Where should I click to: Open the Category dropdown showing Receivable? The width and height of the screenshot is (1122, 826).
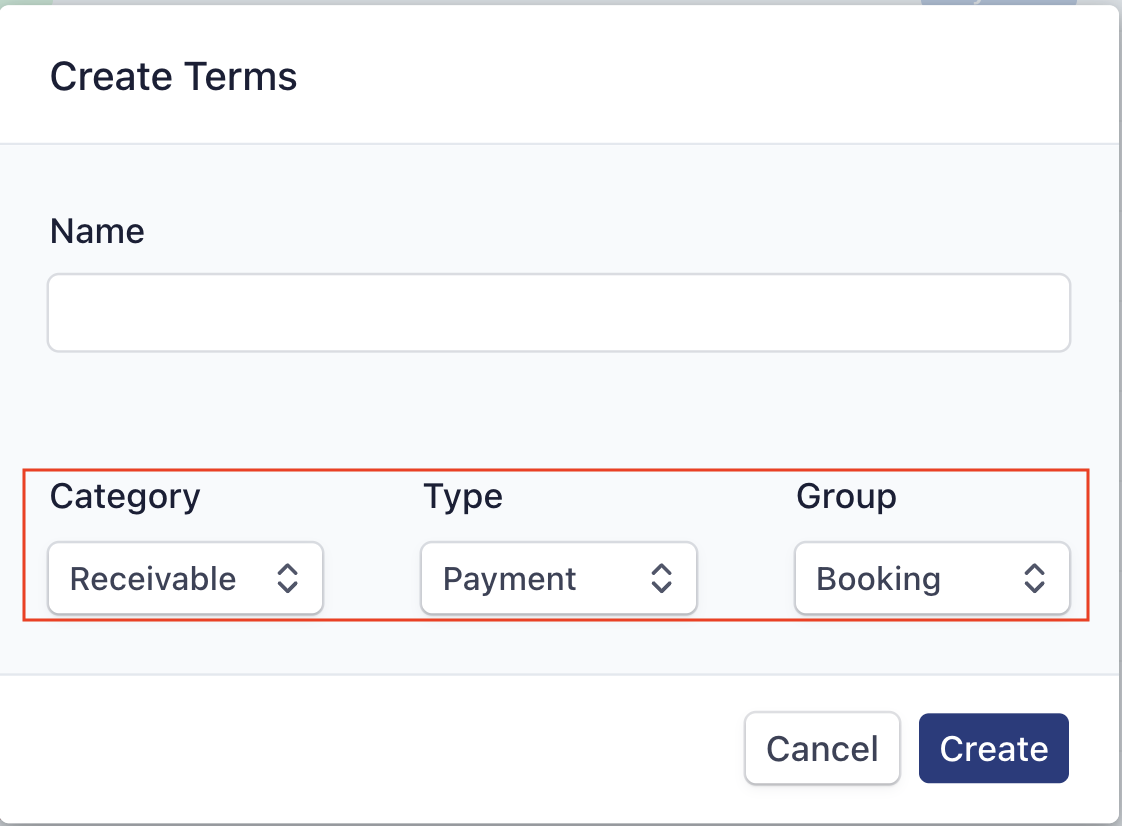click(x=185, y=578)
